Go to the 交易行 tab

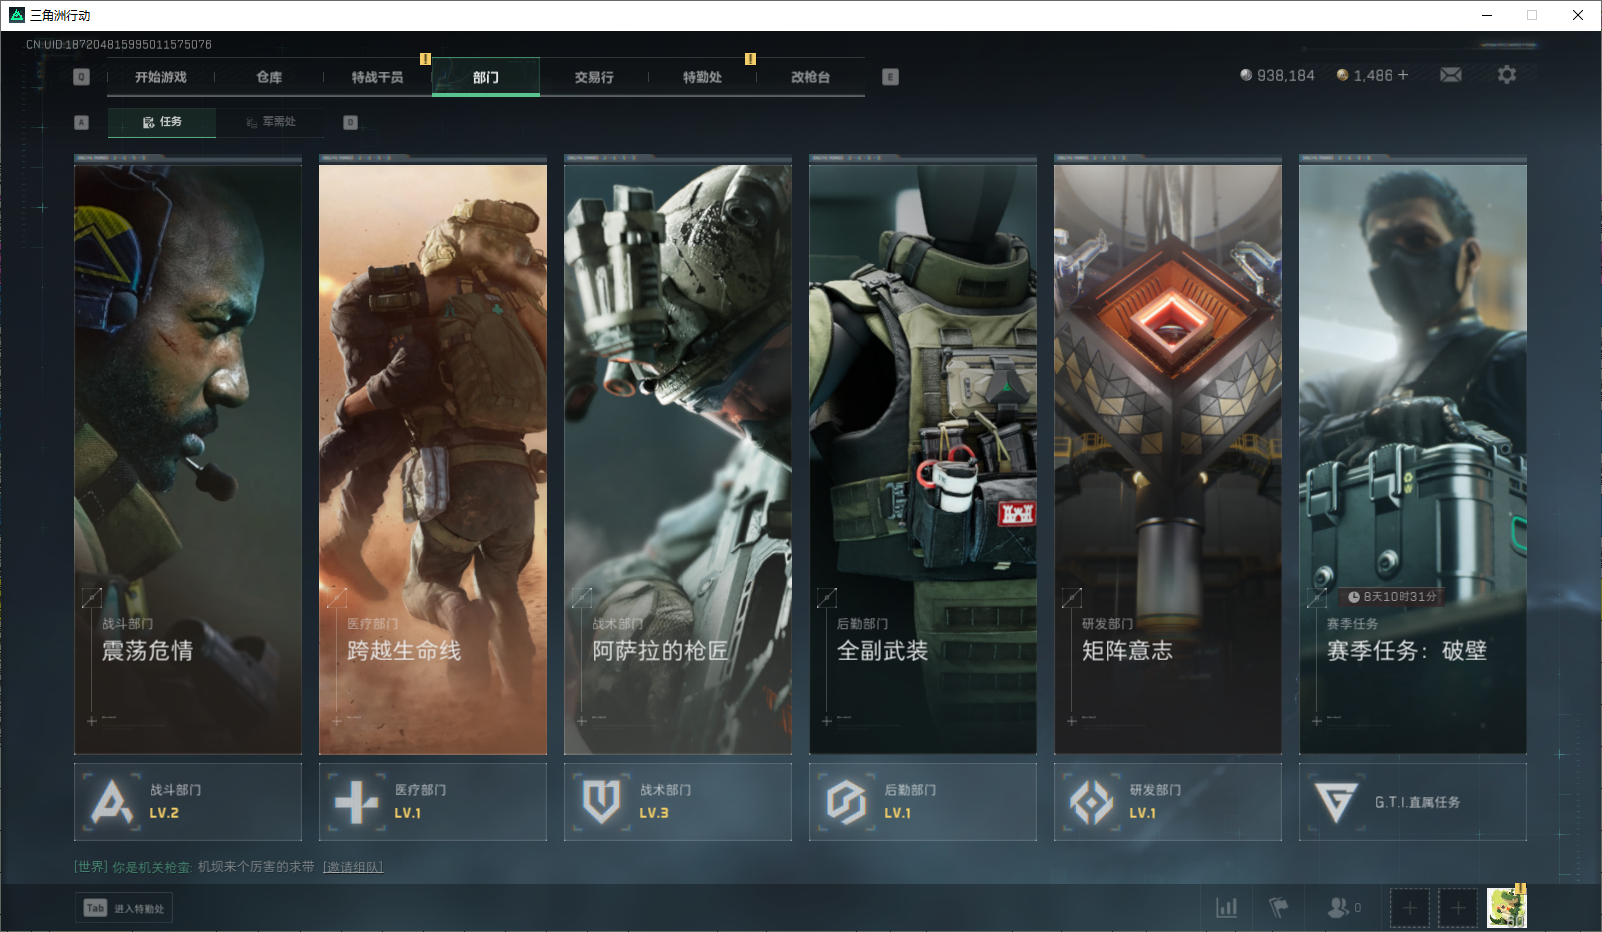click(594, 77)
